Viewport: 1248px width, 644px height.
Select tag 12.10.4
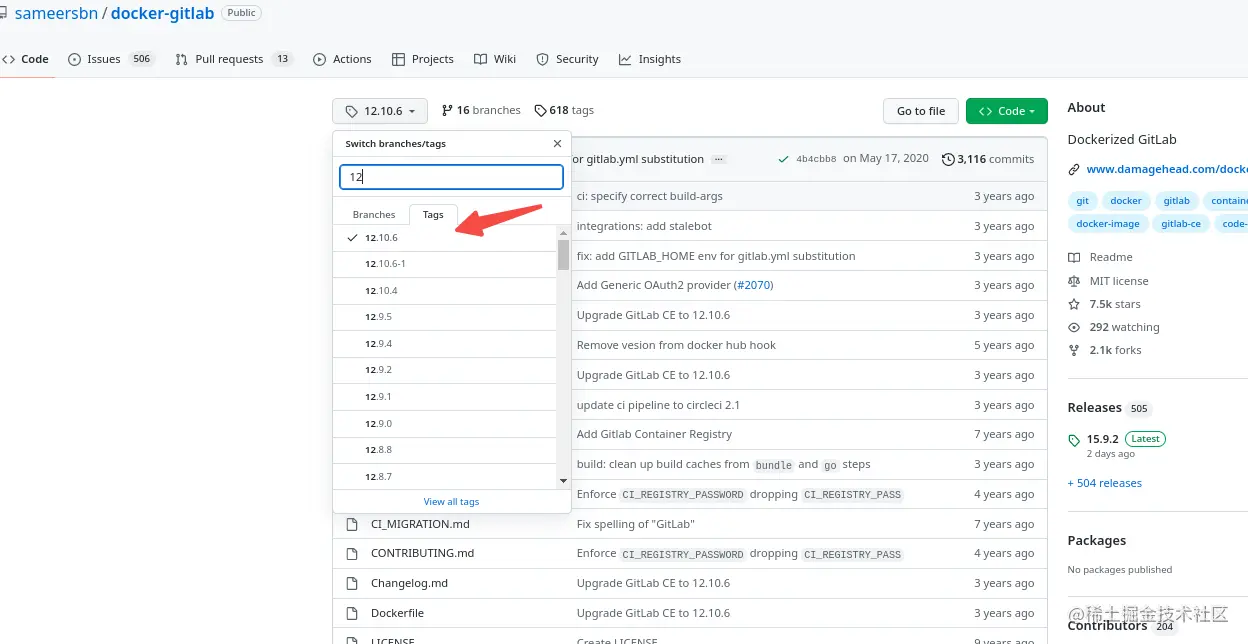coord(446,291)
